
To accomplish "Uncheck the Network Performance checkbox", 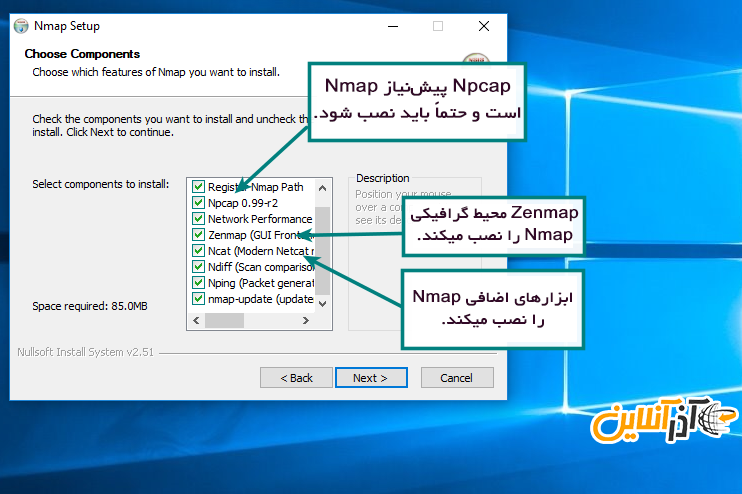I will point(198,219).
